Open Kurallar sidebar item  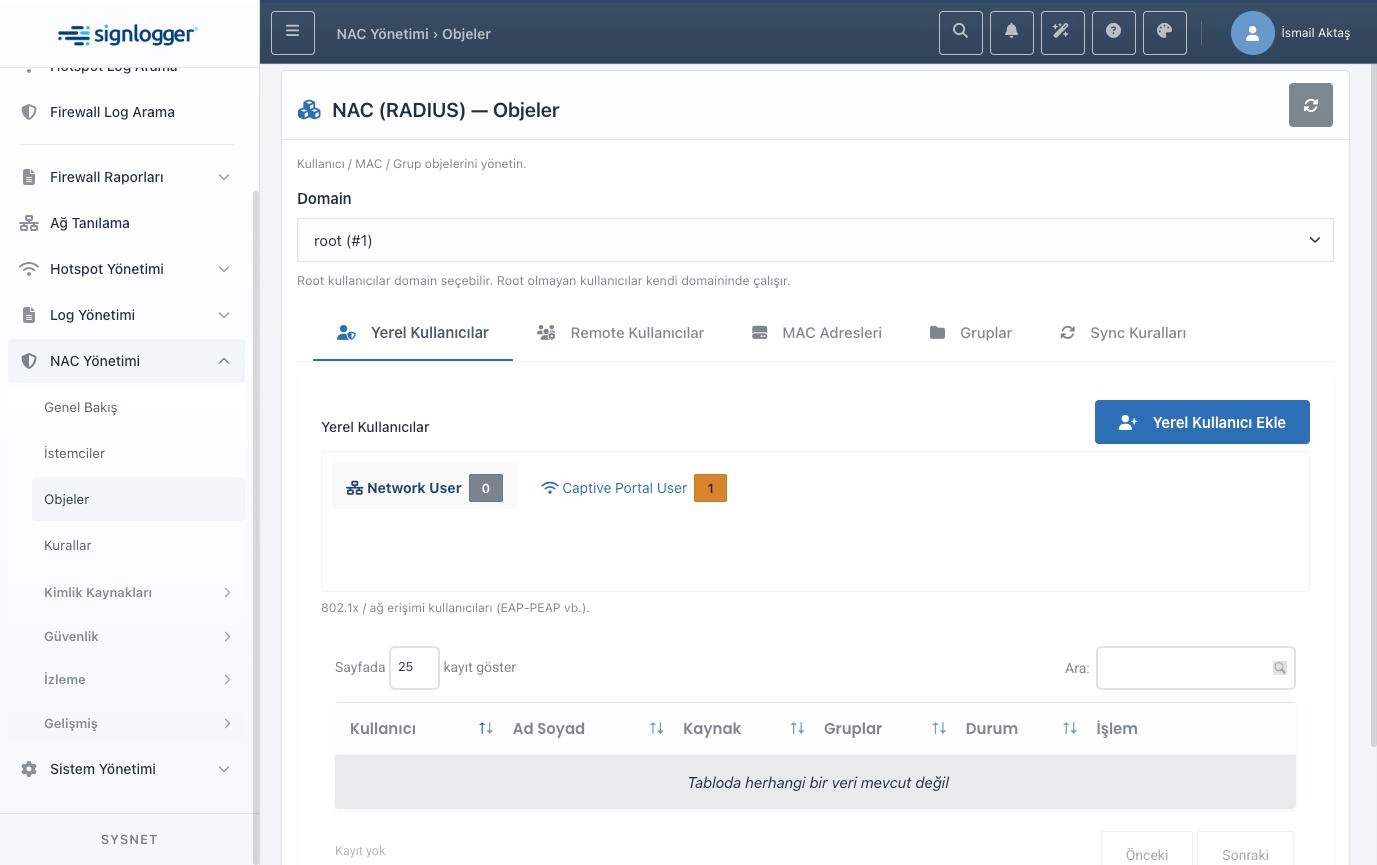click(x=138, y=545)
